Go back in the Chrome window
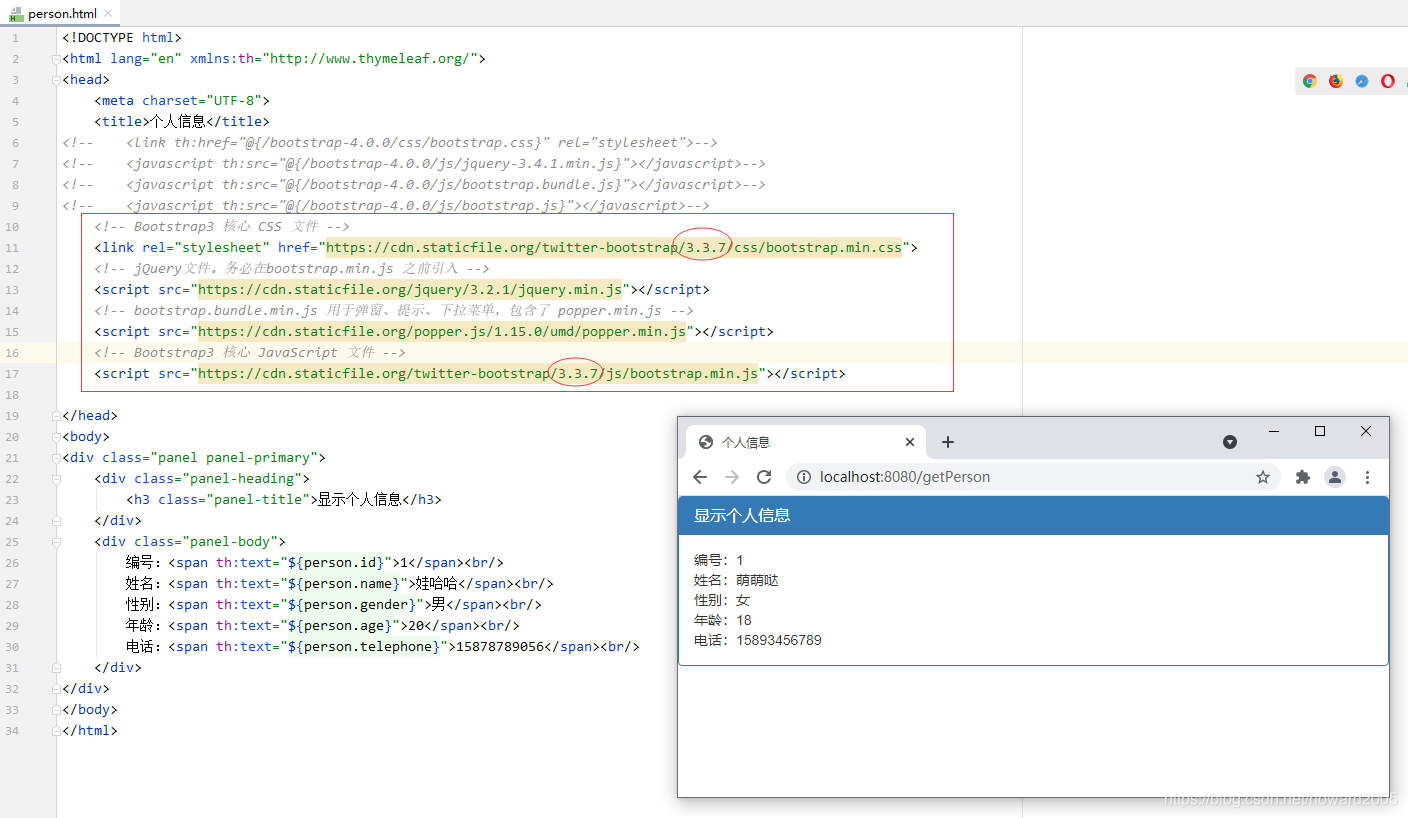 click(700, 477)
